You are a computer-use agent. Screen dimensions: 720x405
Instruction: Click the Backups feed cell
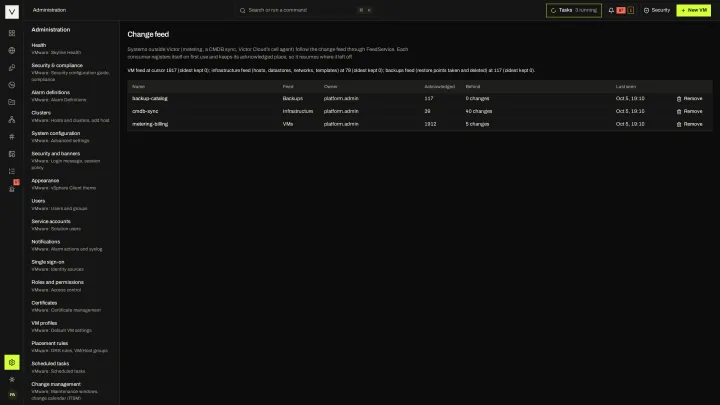coord(292,98)
